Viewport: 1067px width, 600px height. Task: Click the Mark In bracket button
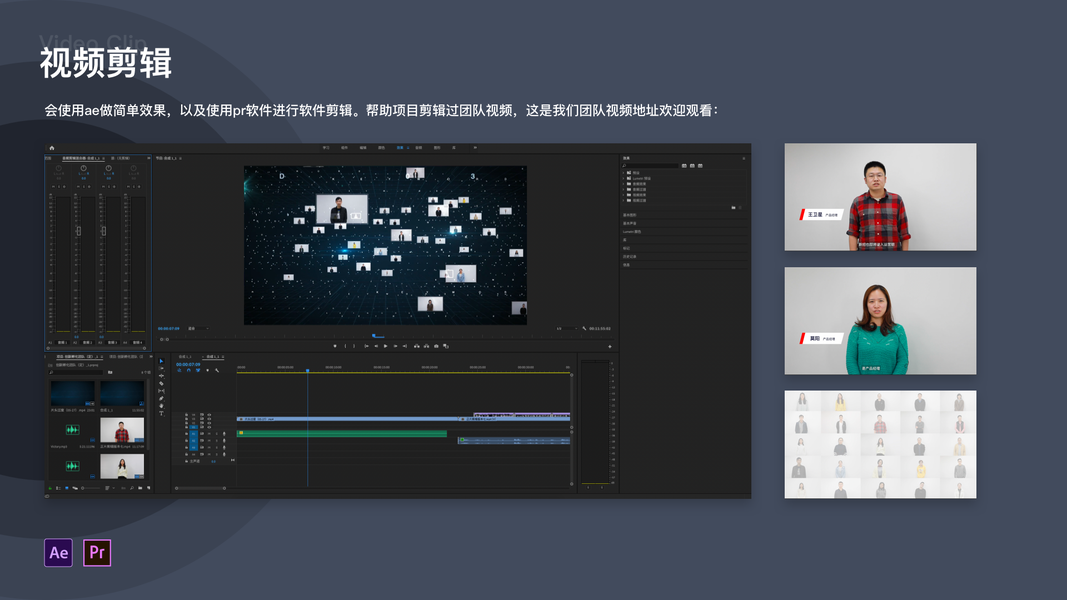(345, 346)
